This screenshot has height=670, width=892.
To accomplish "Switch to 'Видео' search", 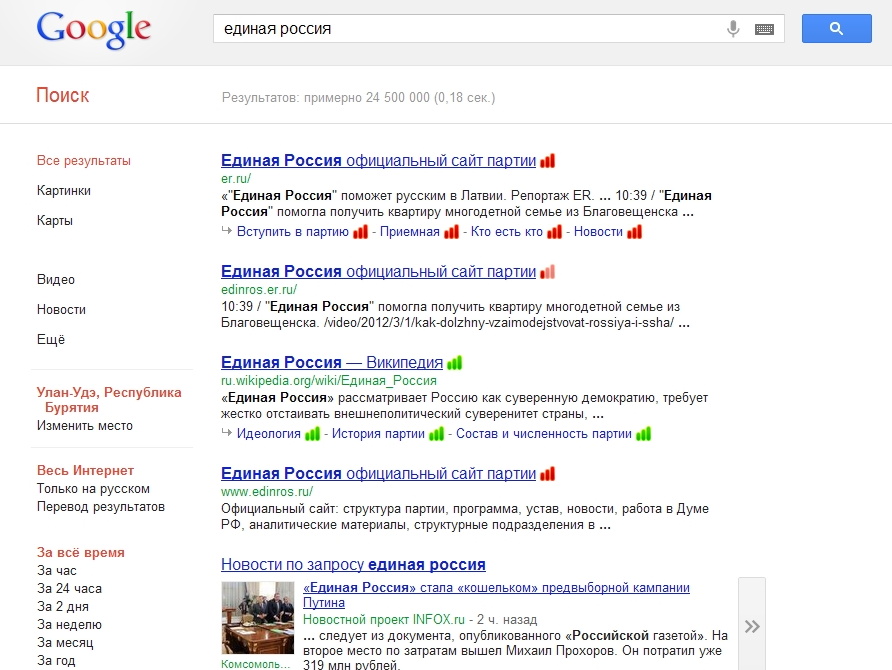I will [56, 280].
